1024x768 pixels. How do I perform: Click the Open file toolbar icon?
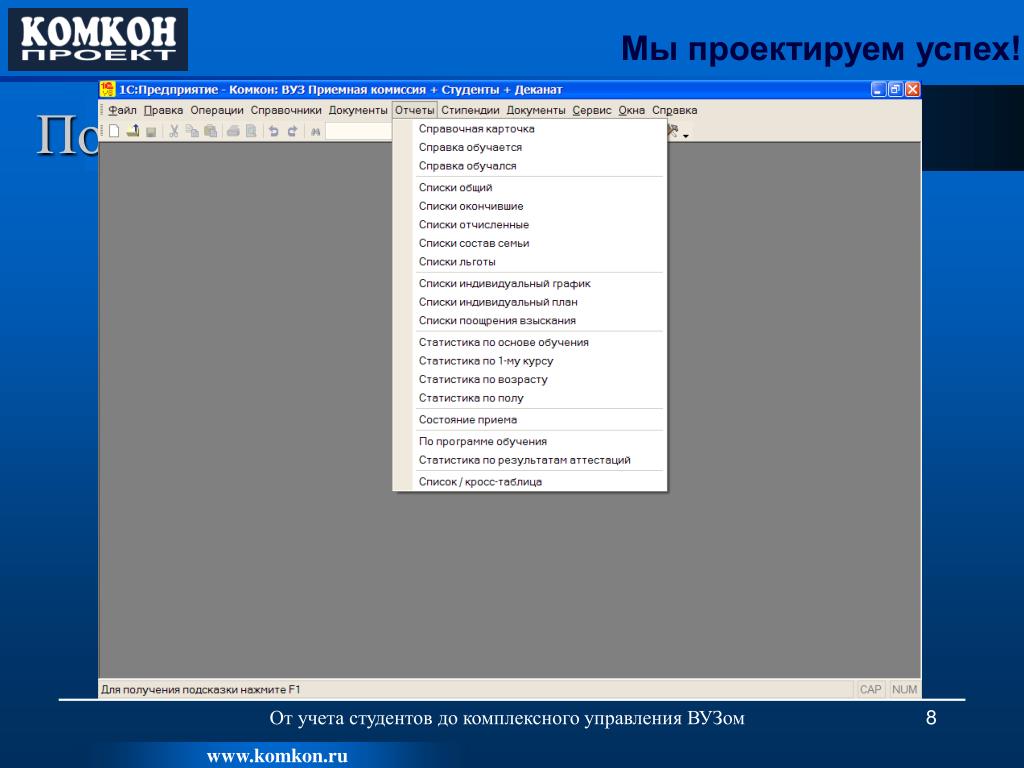pos(133,131)
